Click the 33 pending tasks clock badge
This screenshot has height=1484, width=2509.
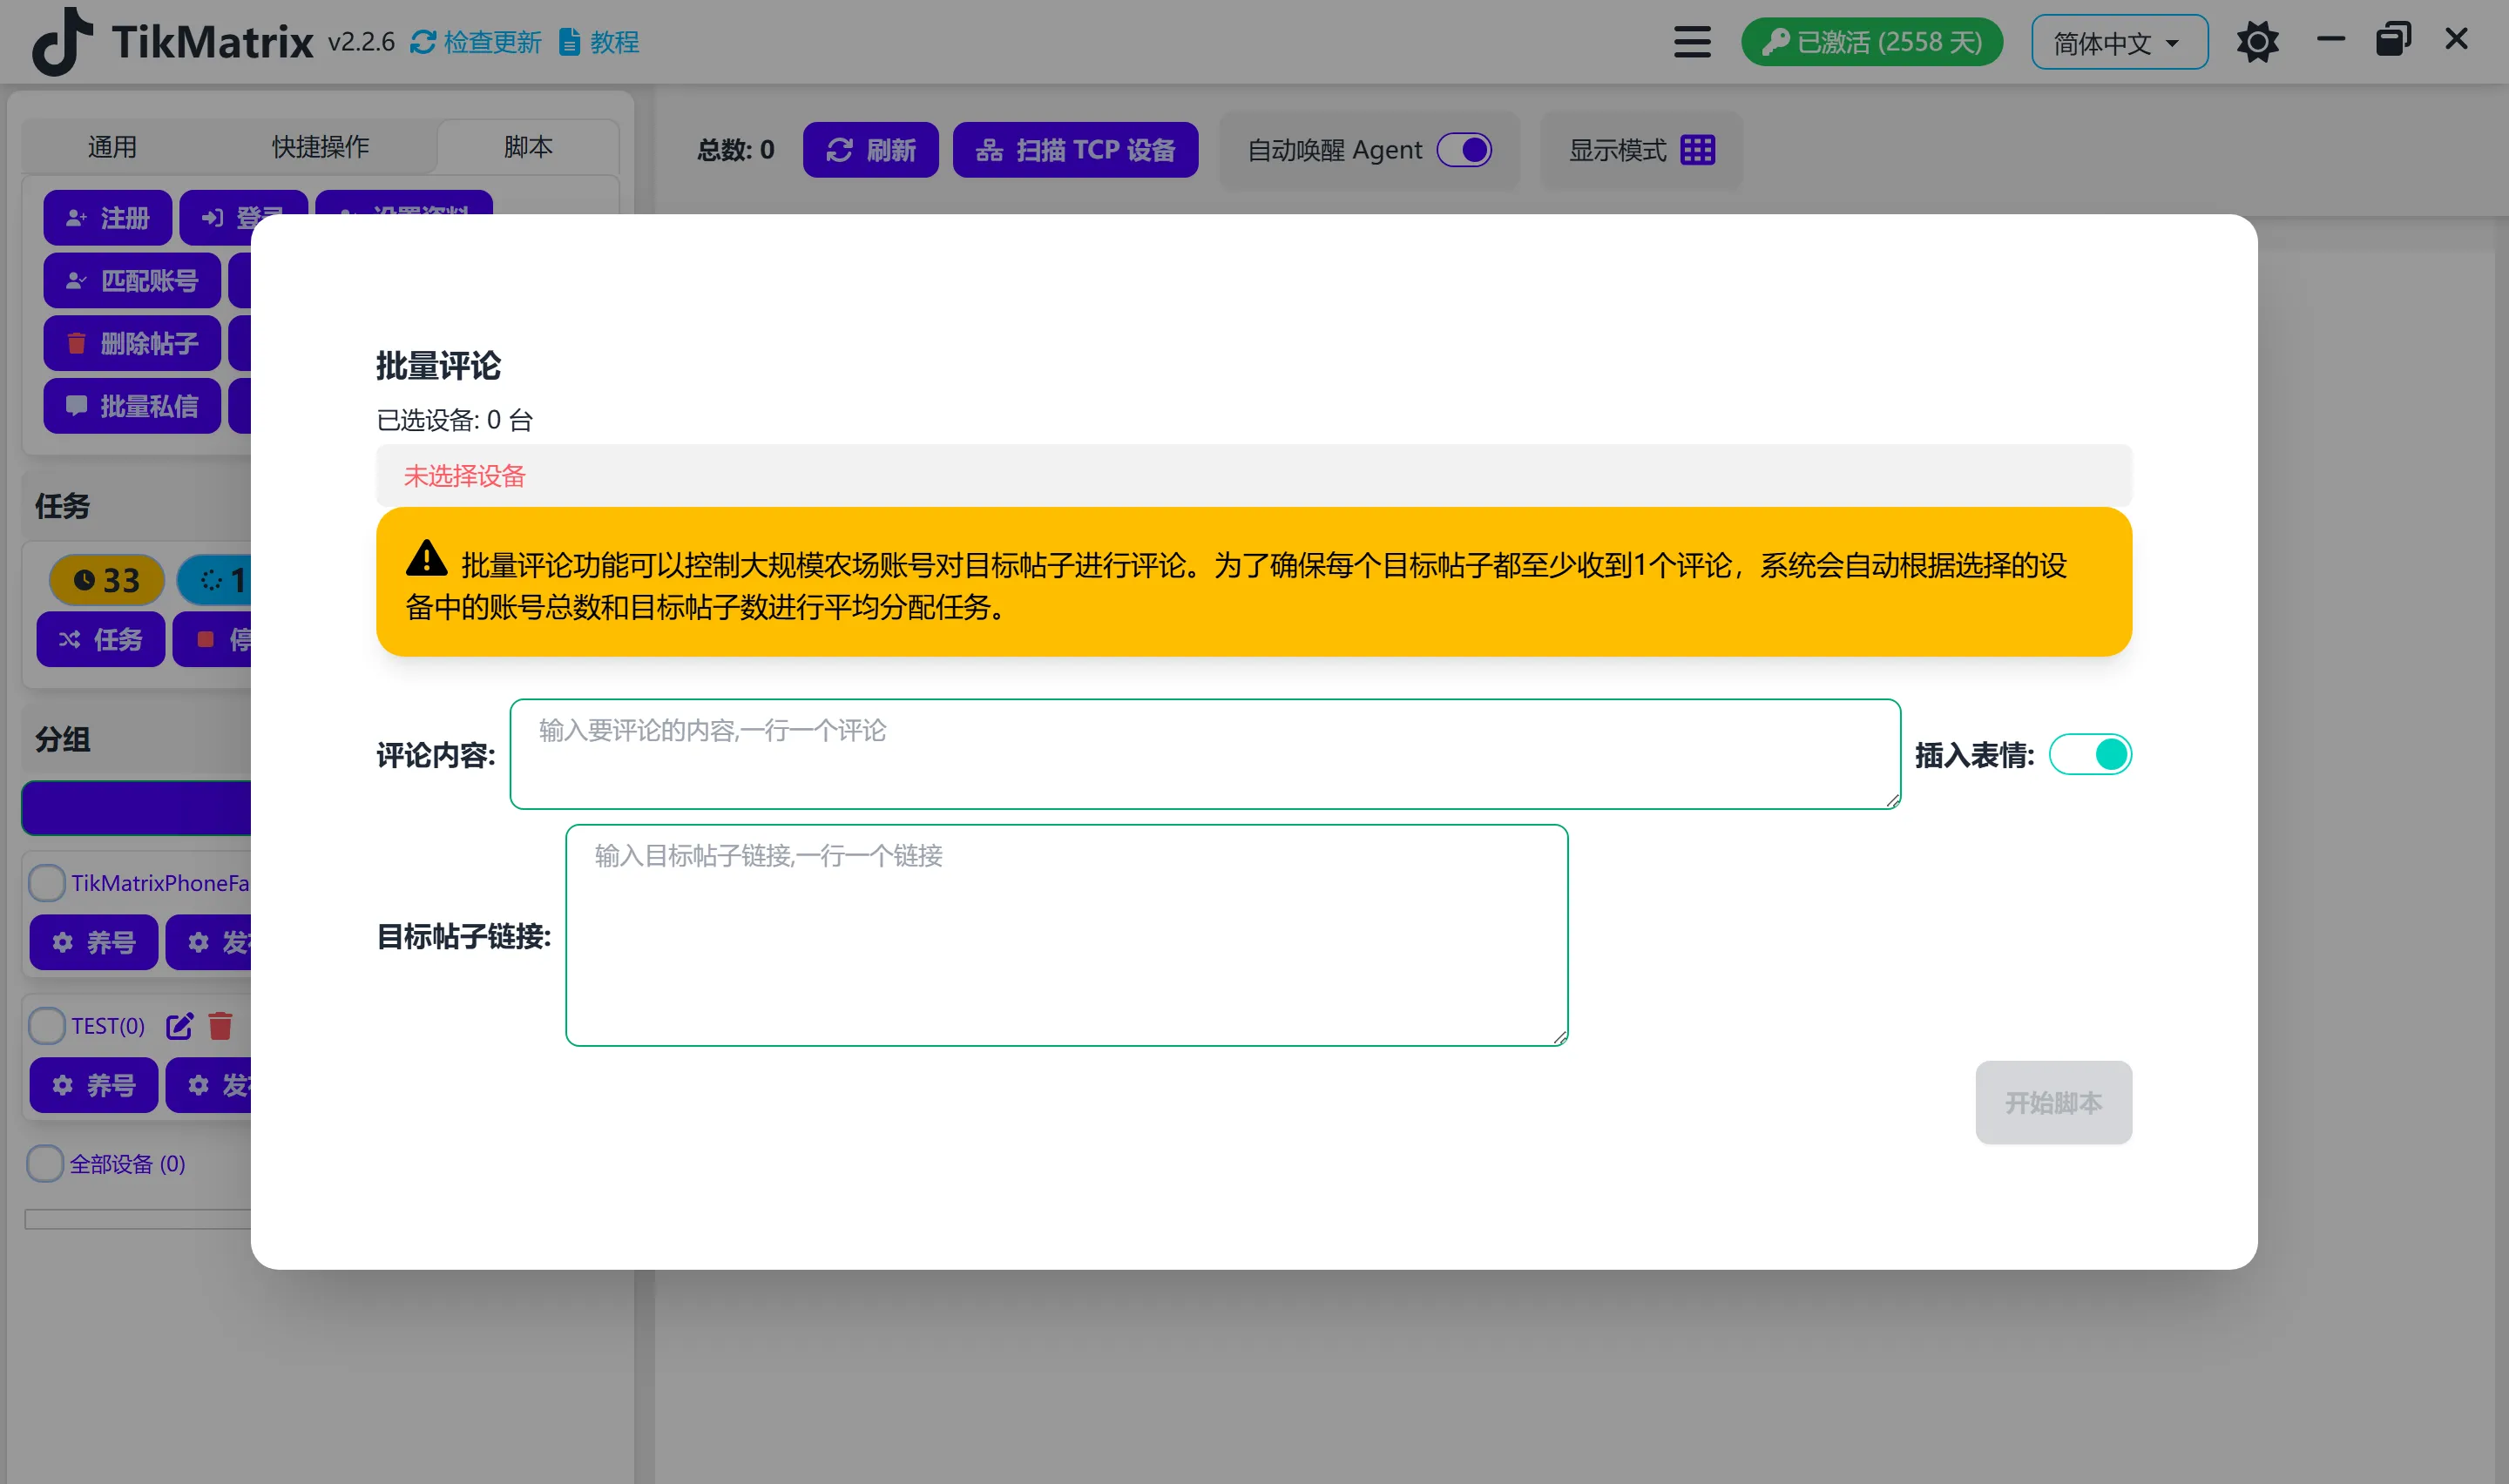pos(107,580)
